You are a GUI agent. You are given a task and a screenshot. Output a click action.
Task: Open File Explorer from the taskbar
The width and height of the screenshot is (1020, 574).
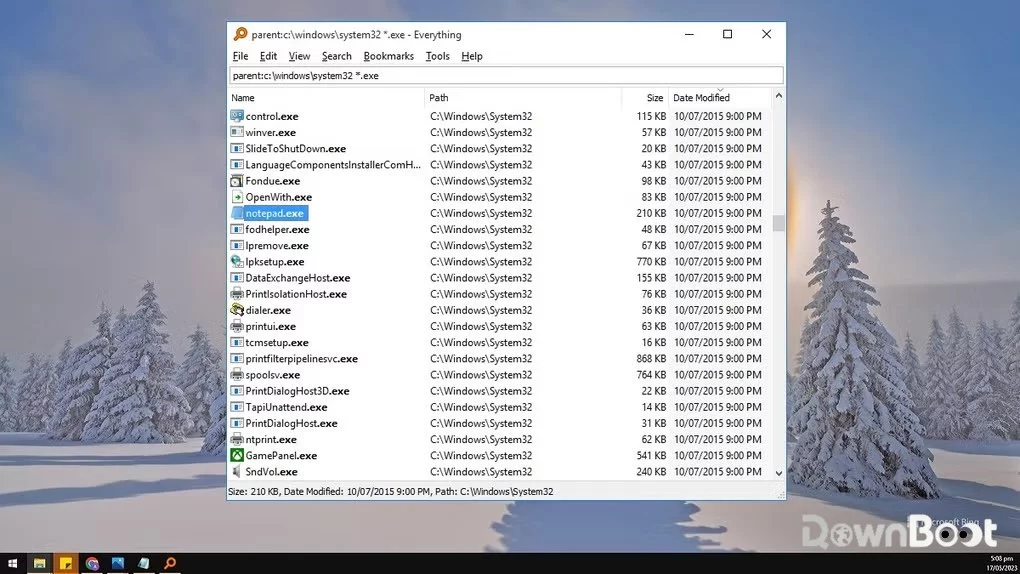point(40,563)
